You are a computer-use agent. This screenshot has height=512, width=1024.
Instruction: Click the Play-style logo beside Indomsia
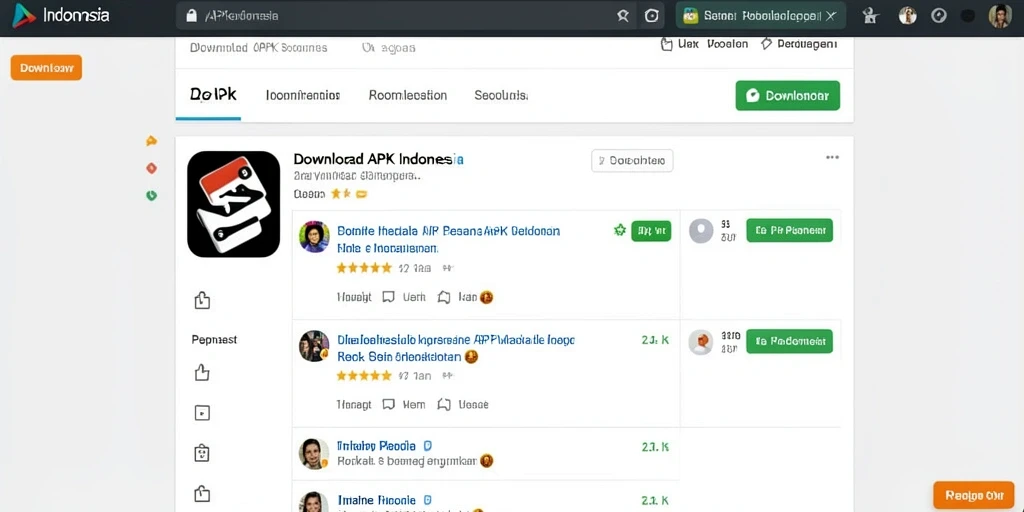(24, 16)
